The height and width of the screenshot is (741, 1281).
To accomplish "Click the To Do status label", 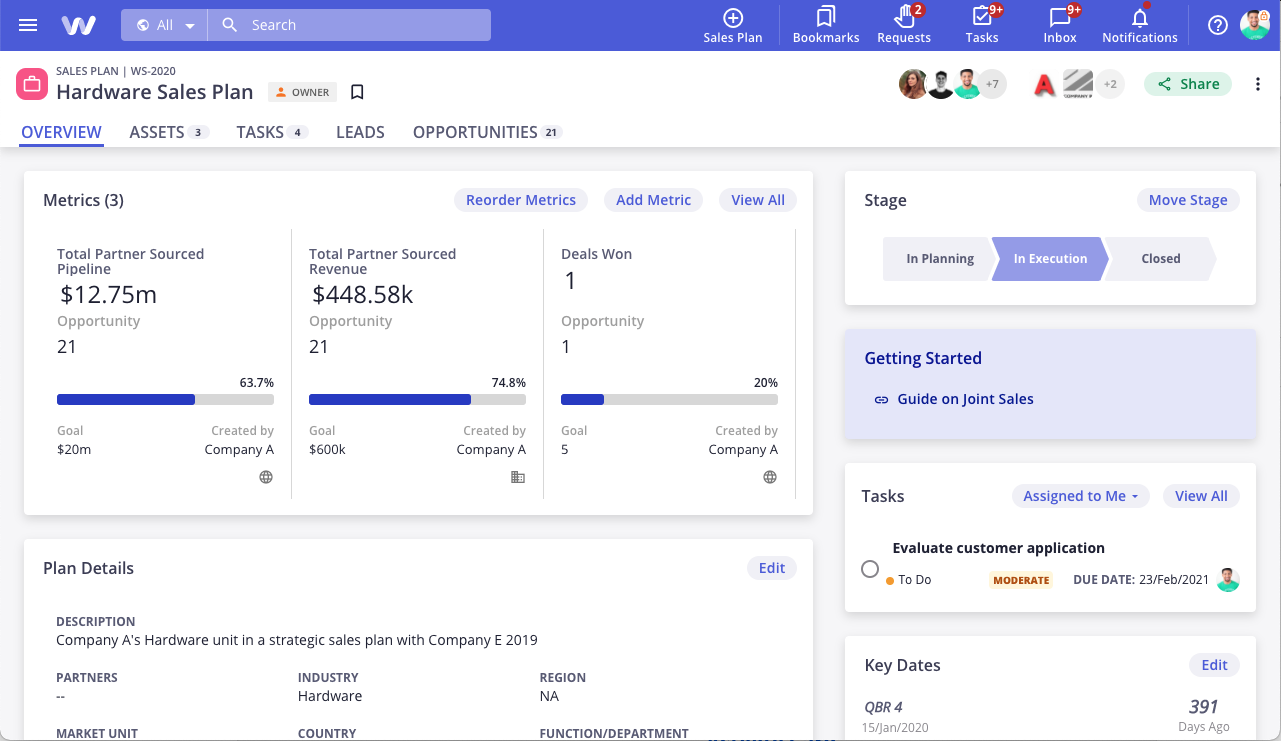I will coord(914,580).
